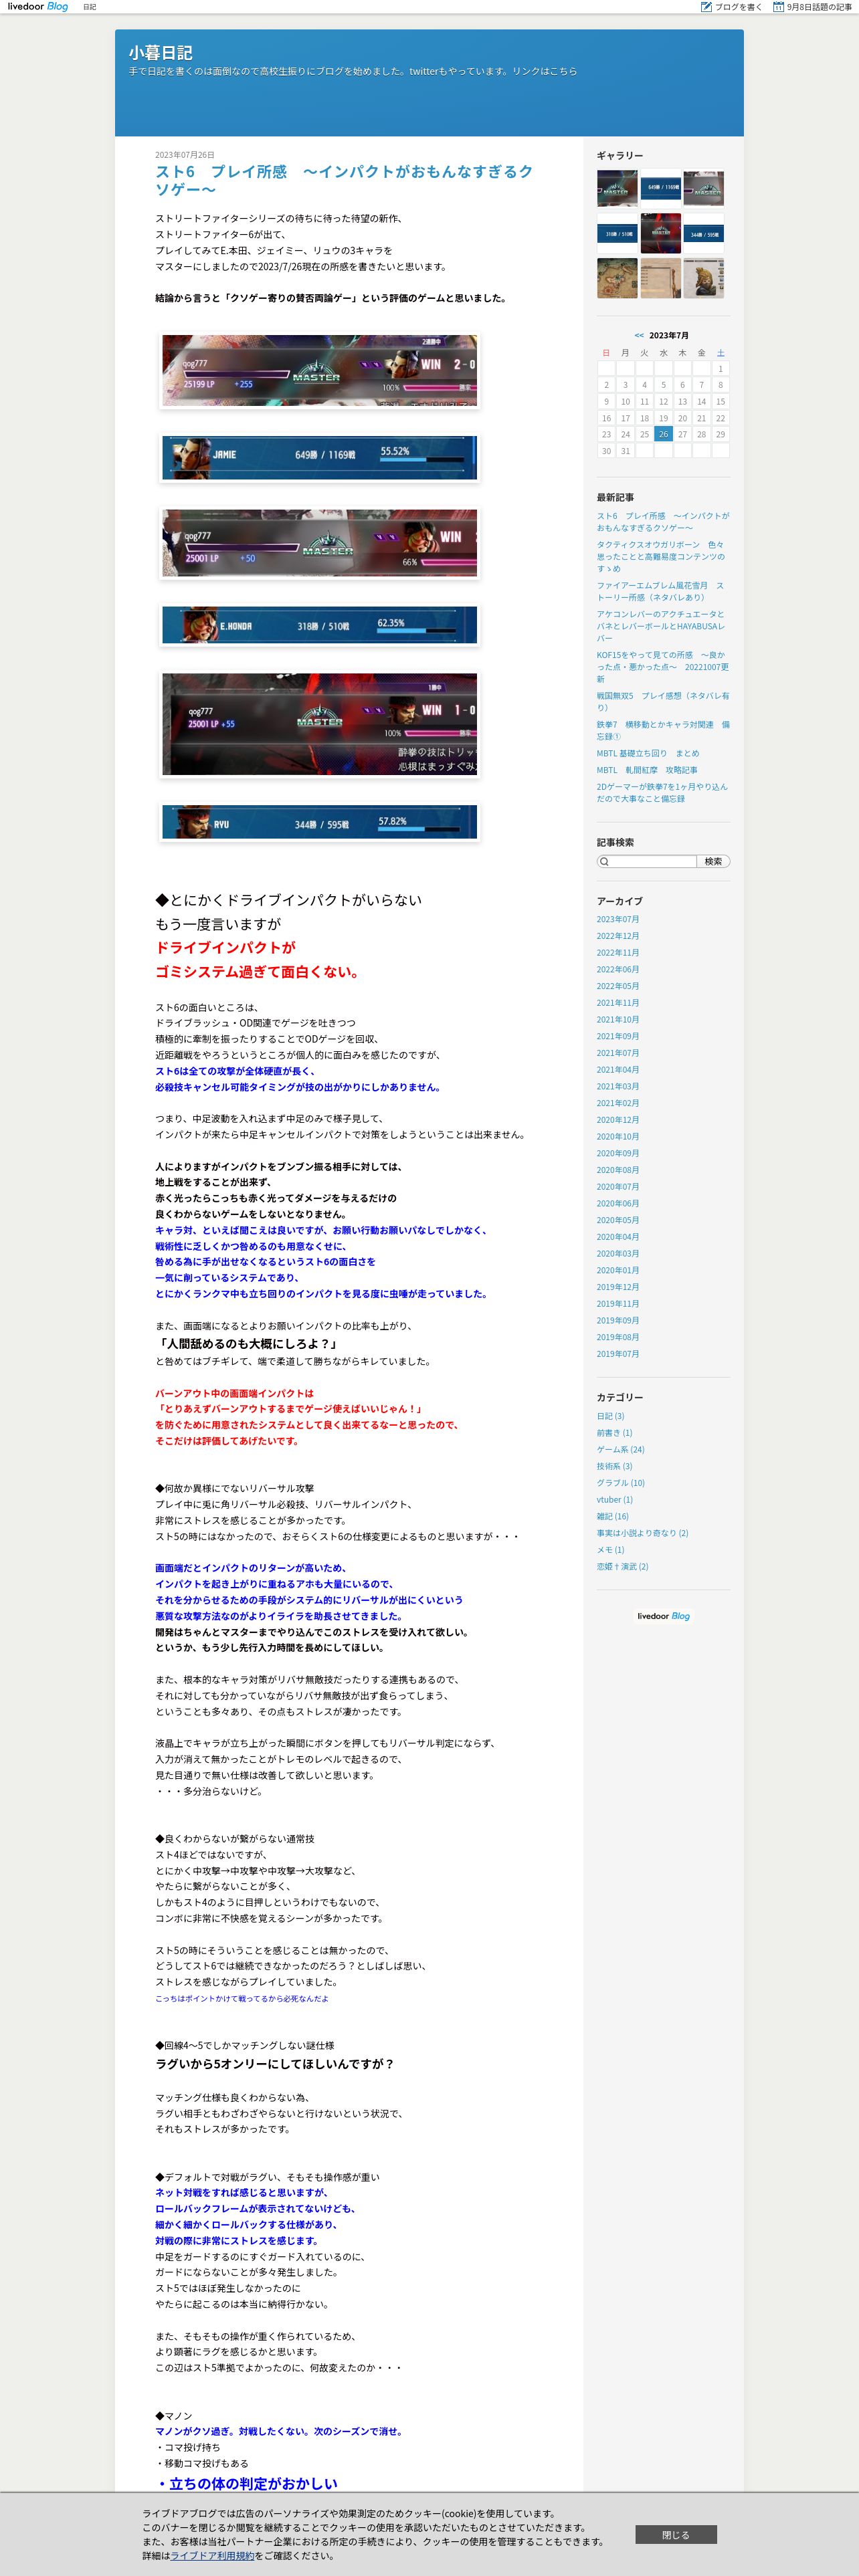Open archive 2020年12月

pos(618,1120)
